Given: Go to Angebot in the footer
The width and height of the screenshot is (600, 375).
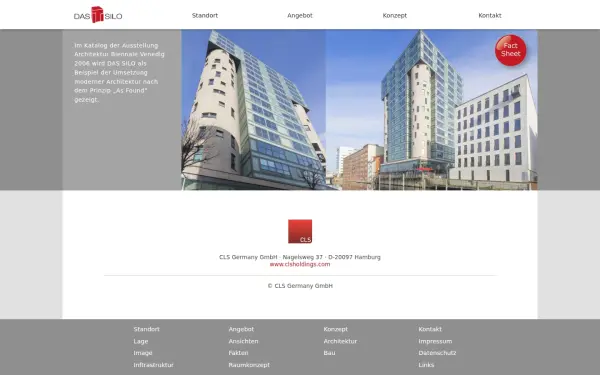Looking at the screenshot, I should coord(241,329).
